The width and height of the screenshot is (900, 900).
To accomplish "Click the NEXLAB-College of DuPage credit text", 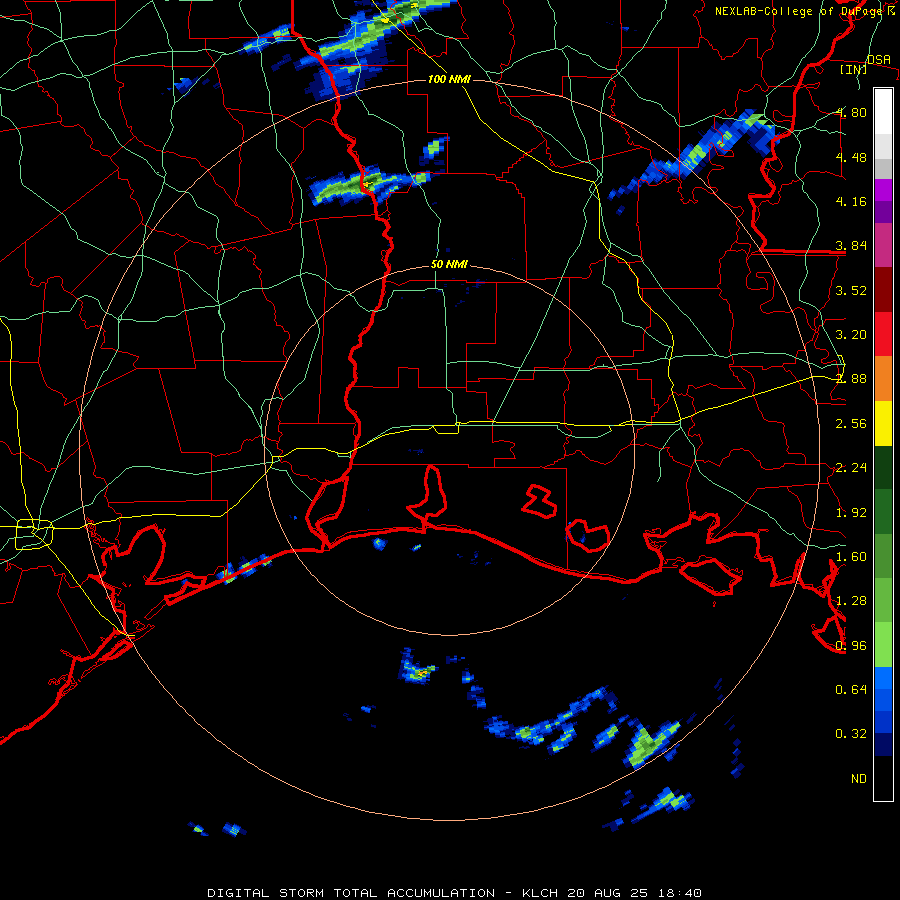I will click(800, 11).
